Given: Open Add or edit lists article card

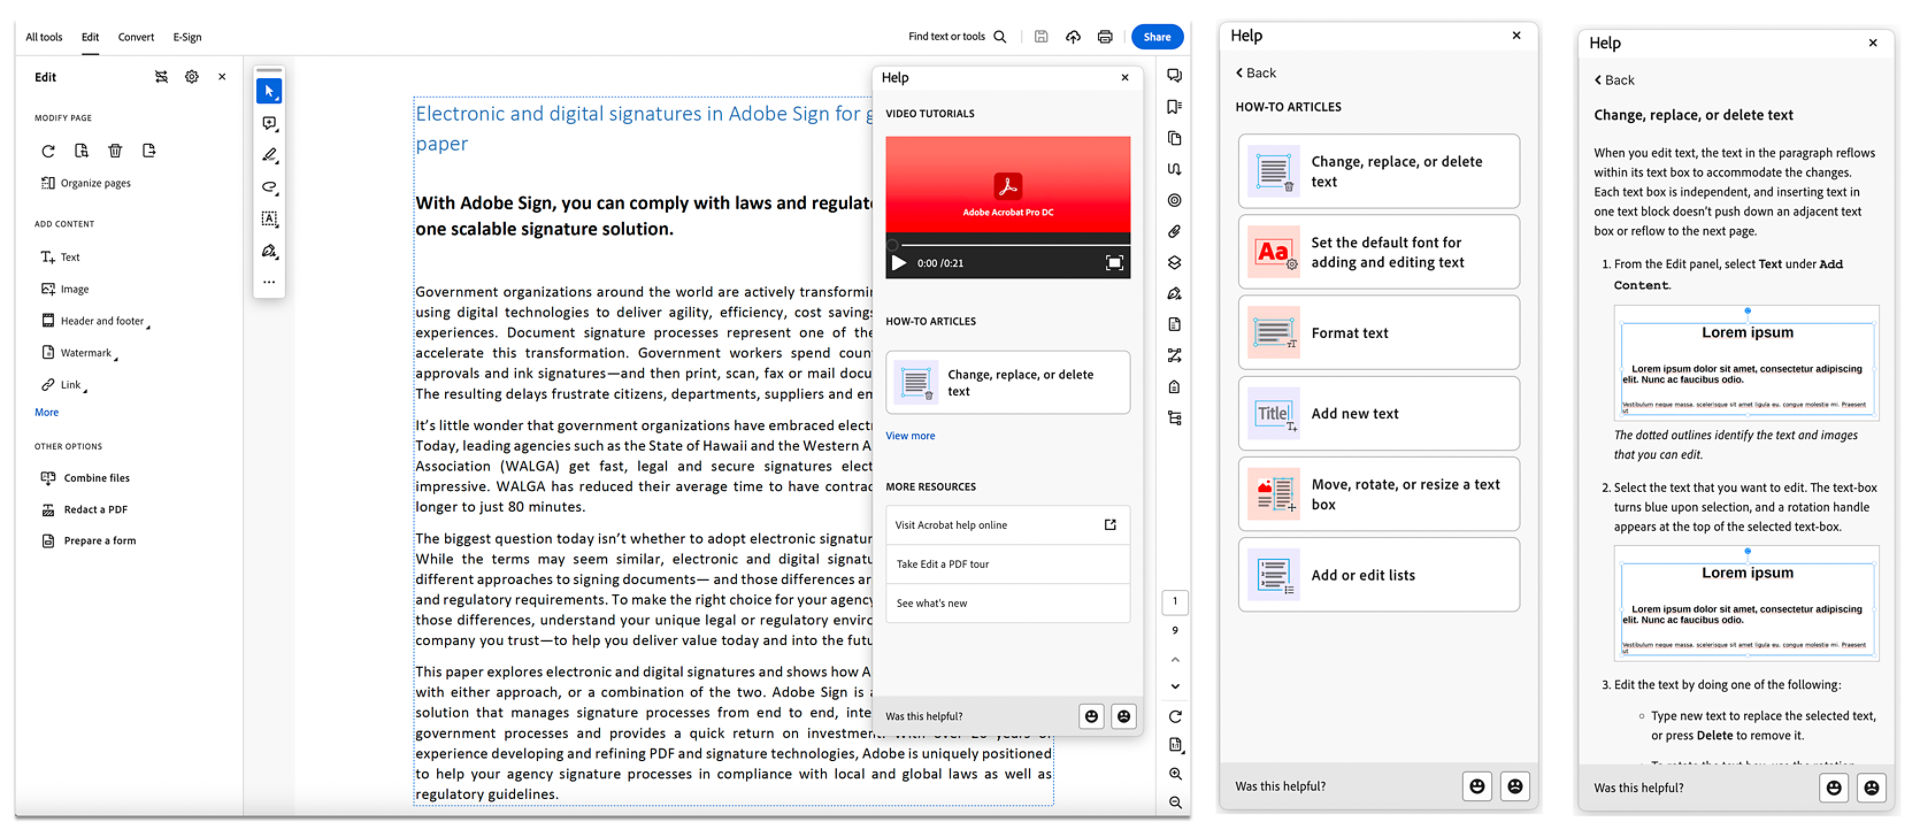Looking at the screenshot, I should [1379, 575].
